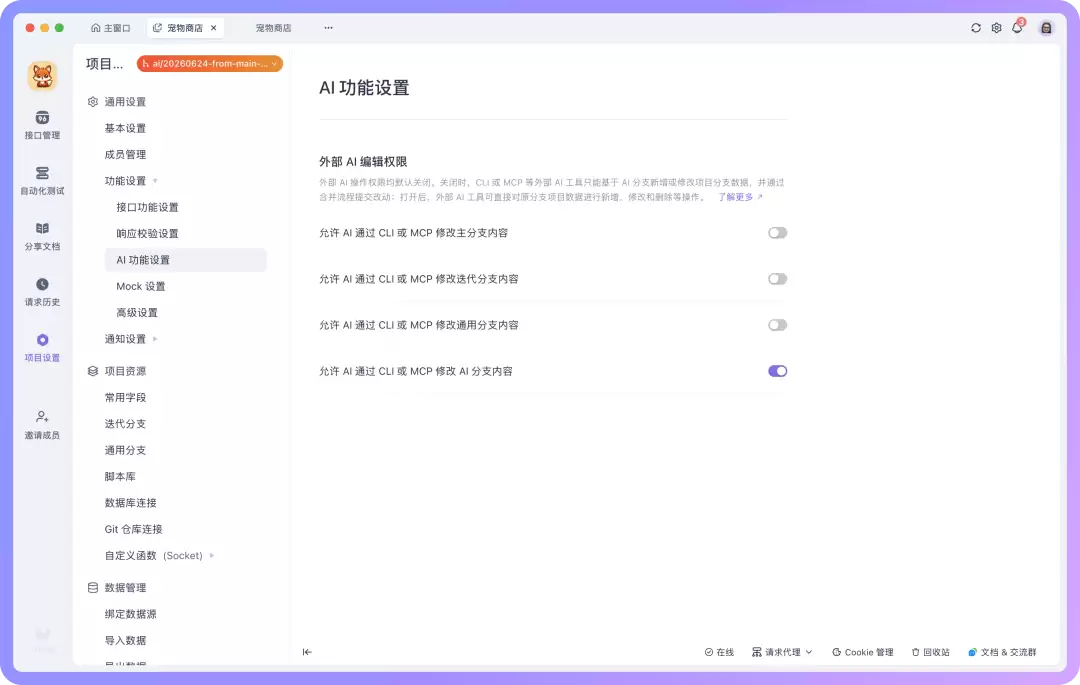Open 接口管理 in the sidebar
This screenshot has width=1080, height=685.
pos(42,125)
